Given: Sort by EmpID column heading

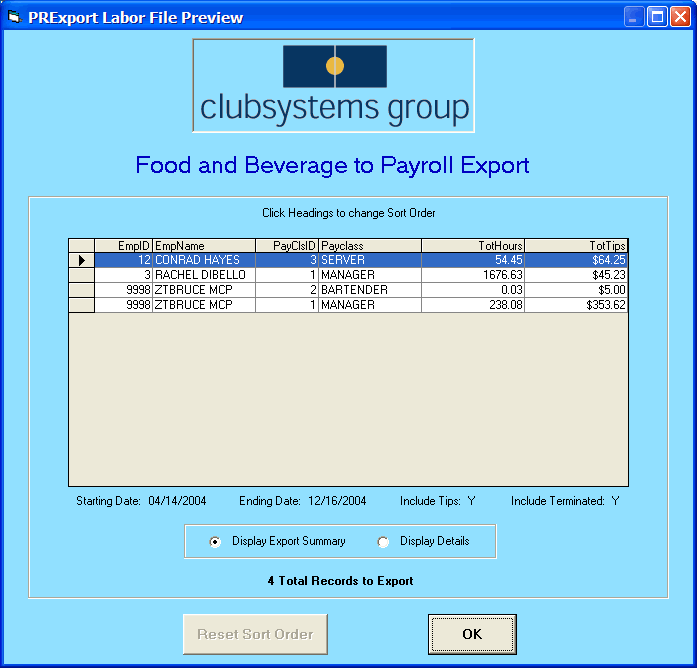Looking at the screenshot, I should (x=123, y=246).
